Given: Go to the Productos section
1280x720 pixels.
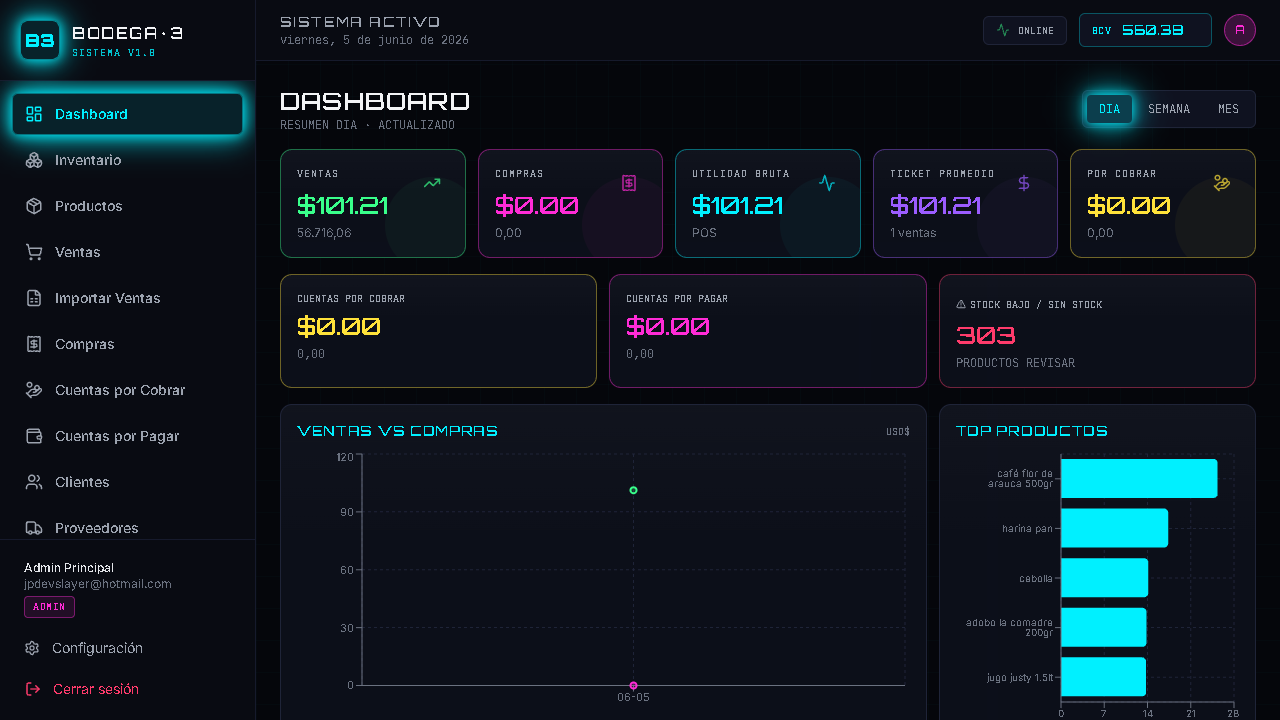Looking at the screenshot, I should click(x=127, y=206).
